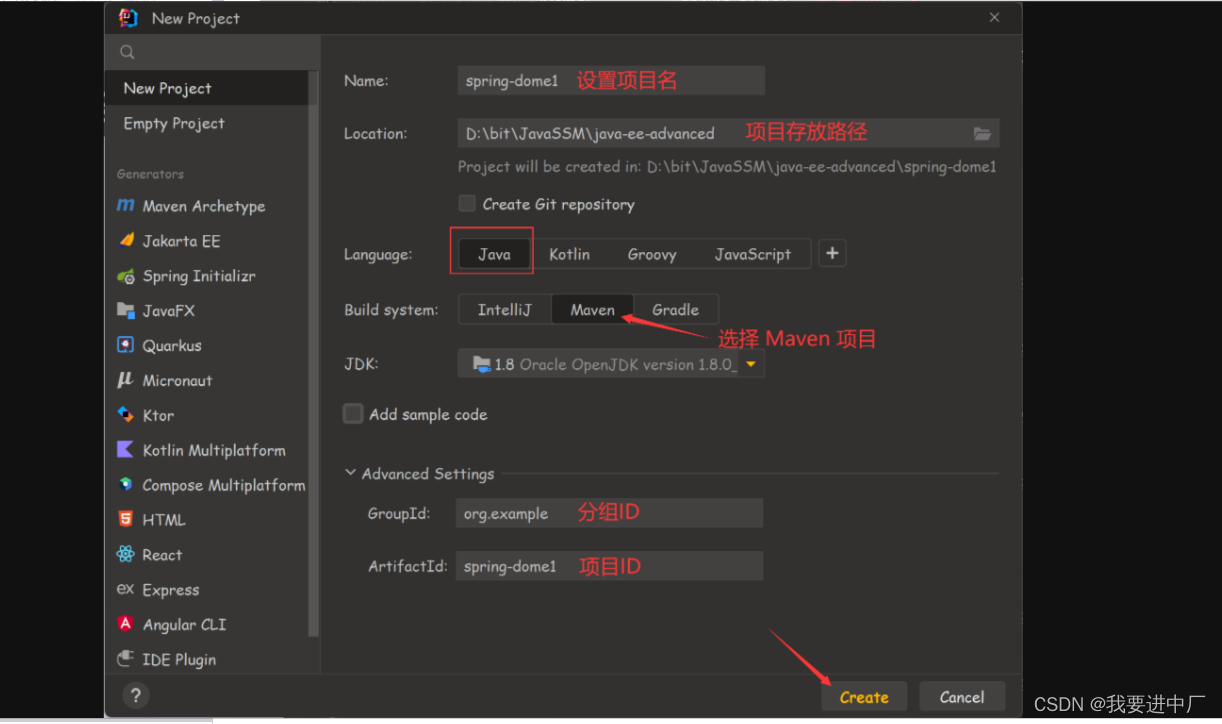
Task: Open the add language plus menu
Action: [x=832, y=253]
